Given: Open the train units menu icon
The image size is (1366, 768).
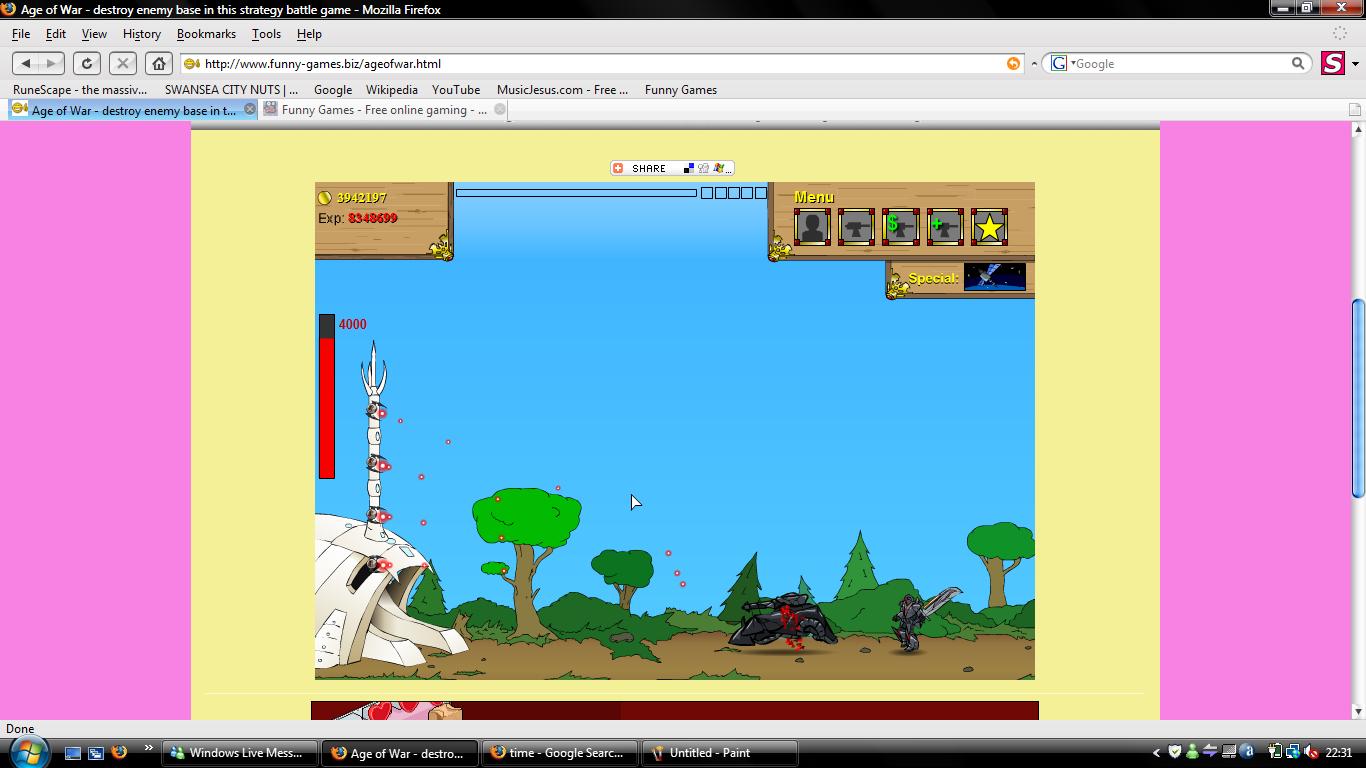Looking at the screenshot, I should [x=812, y=227].
